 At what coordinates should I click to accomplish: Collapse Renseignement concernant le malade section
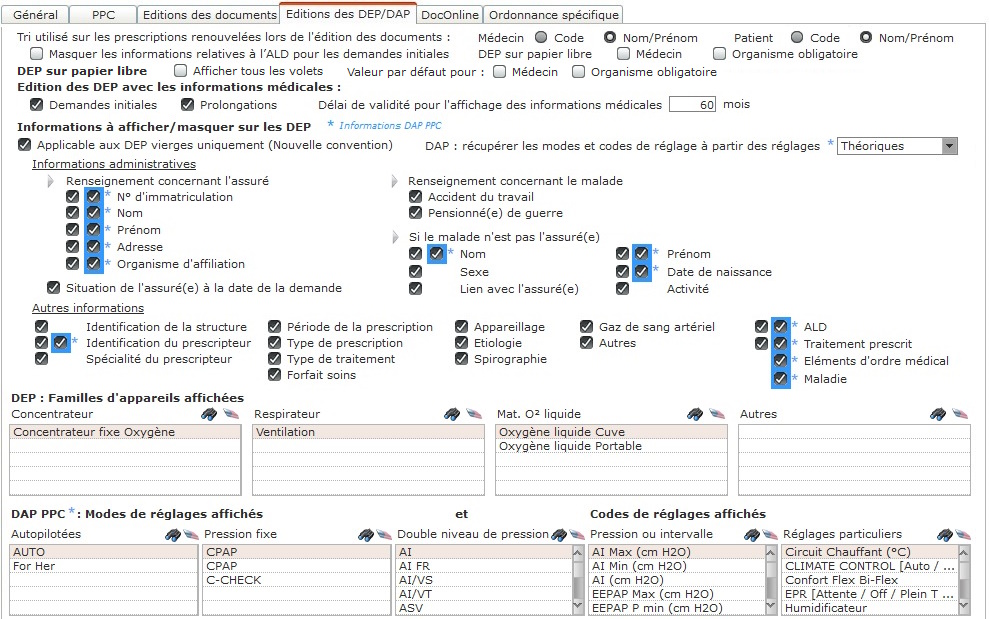(x=395, y=182)
